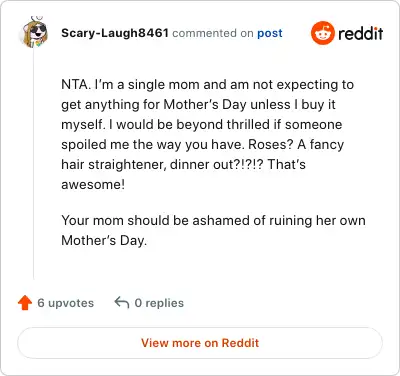
Task: Click the "6 upvotes" count label
Action: [x=66, y=303]
